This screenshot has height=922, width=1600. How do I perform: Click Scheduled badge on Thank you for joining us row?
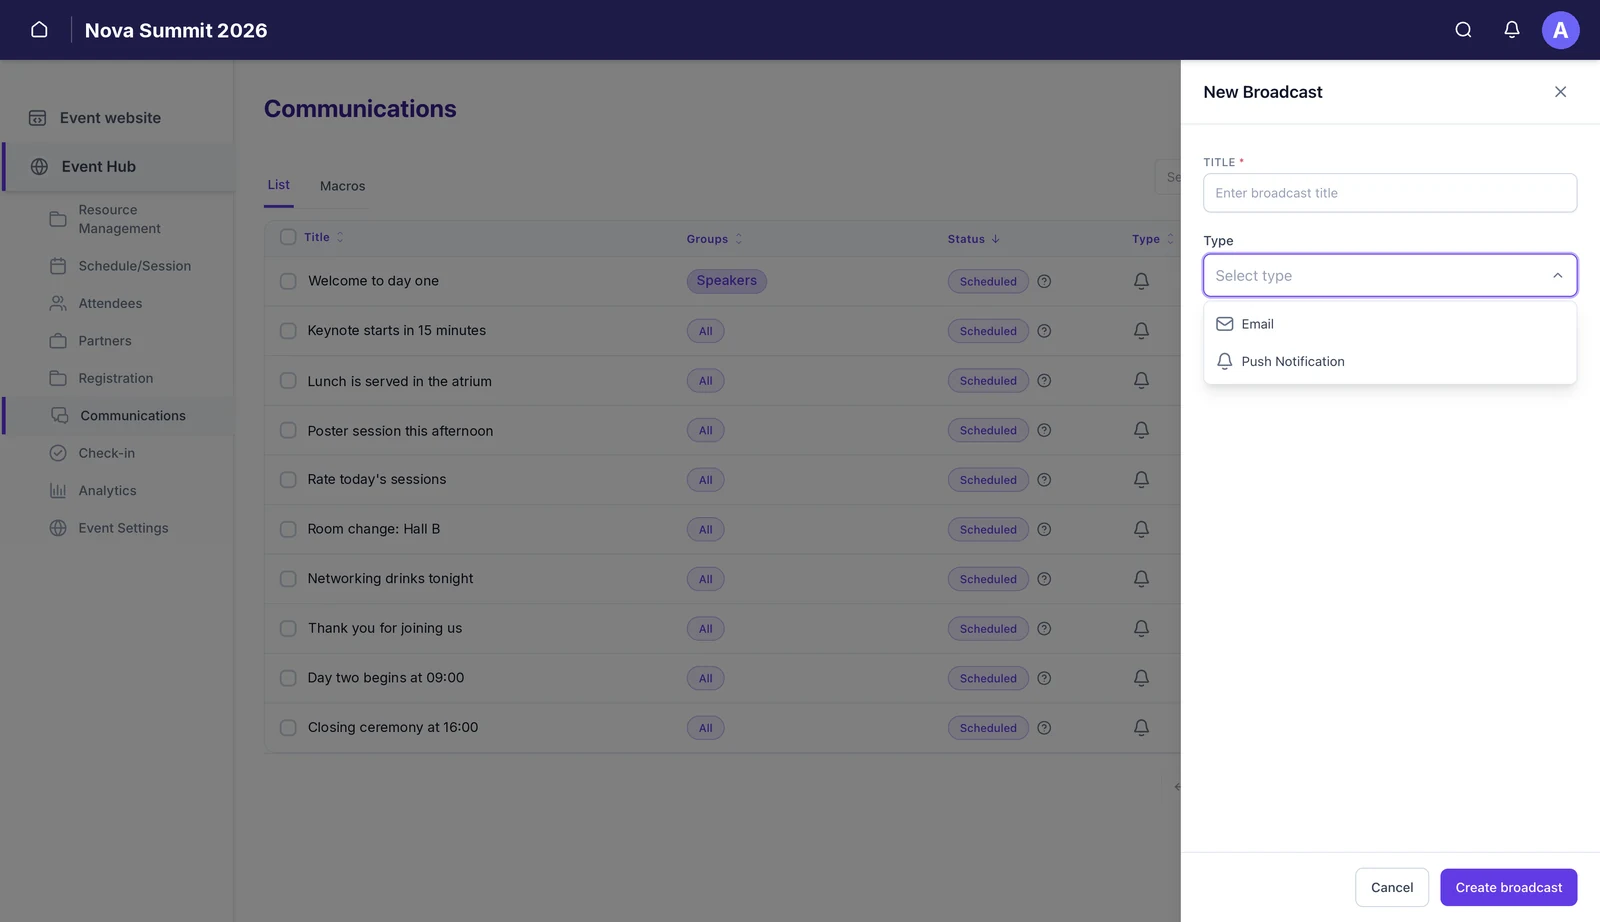coord(988,629)
